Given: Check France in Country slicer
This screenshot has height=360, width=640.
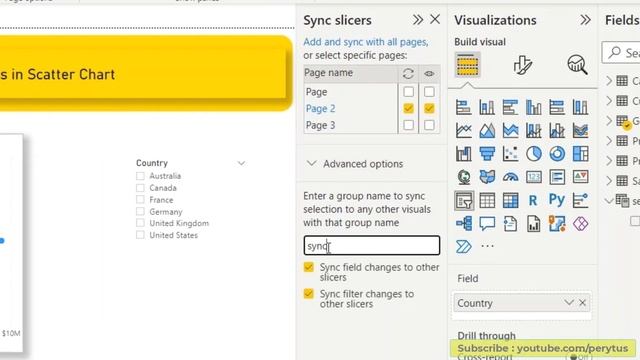Looking at the screenshot, I should point(140,200).
